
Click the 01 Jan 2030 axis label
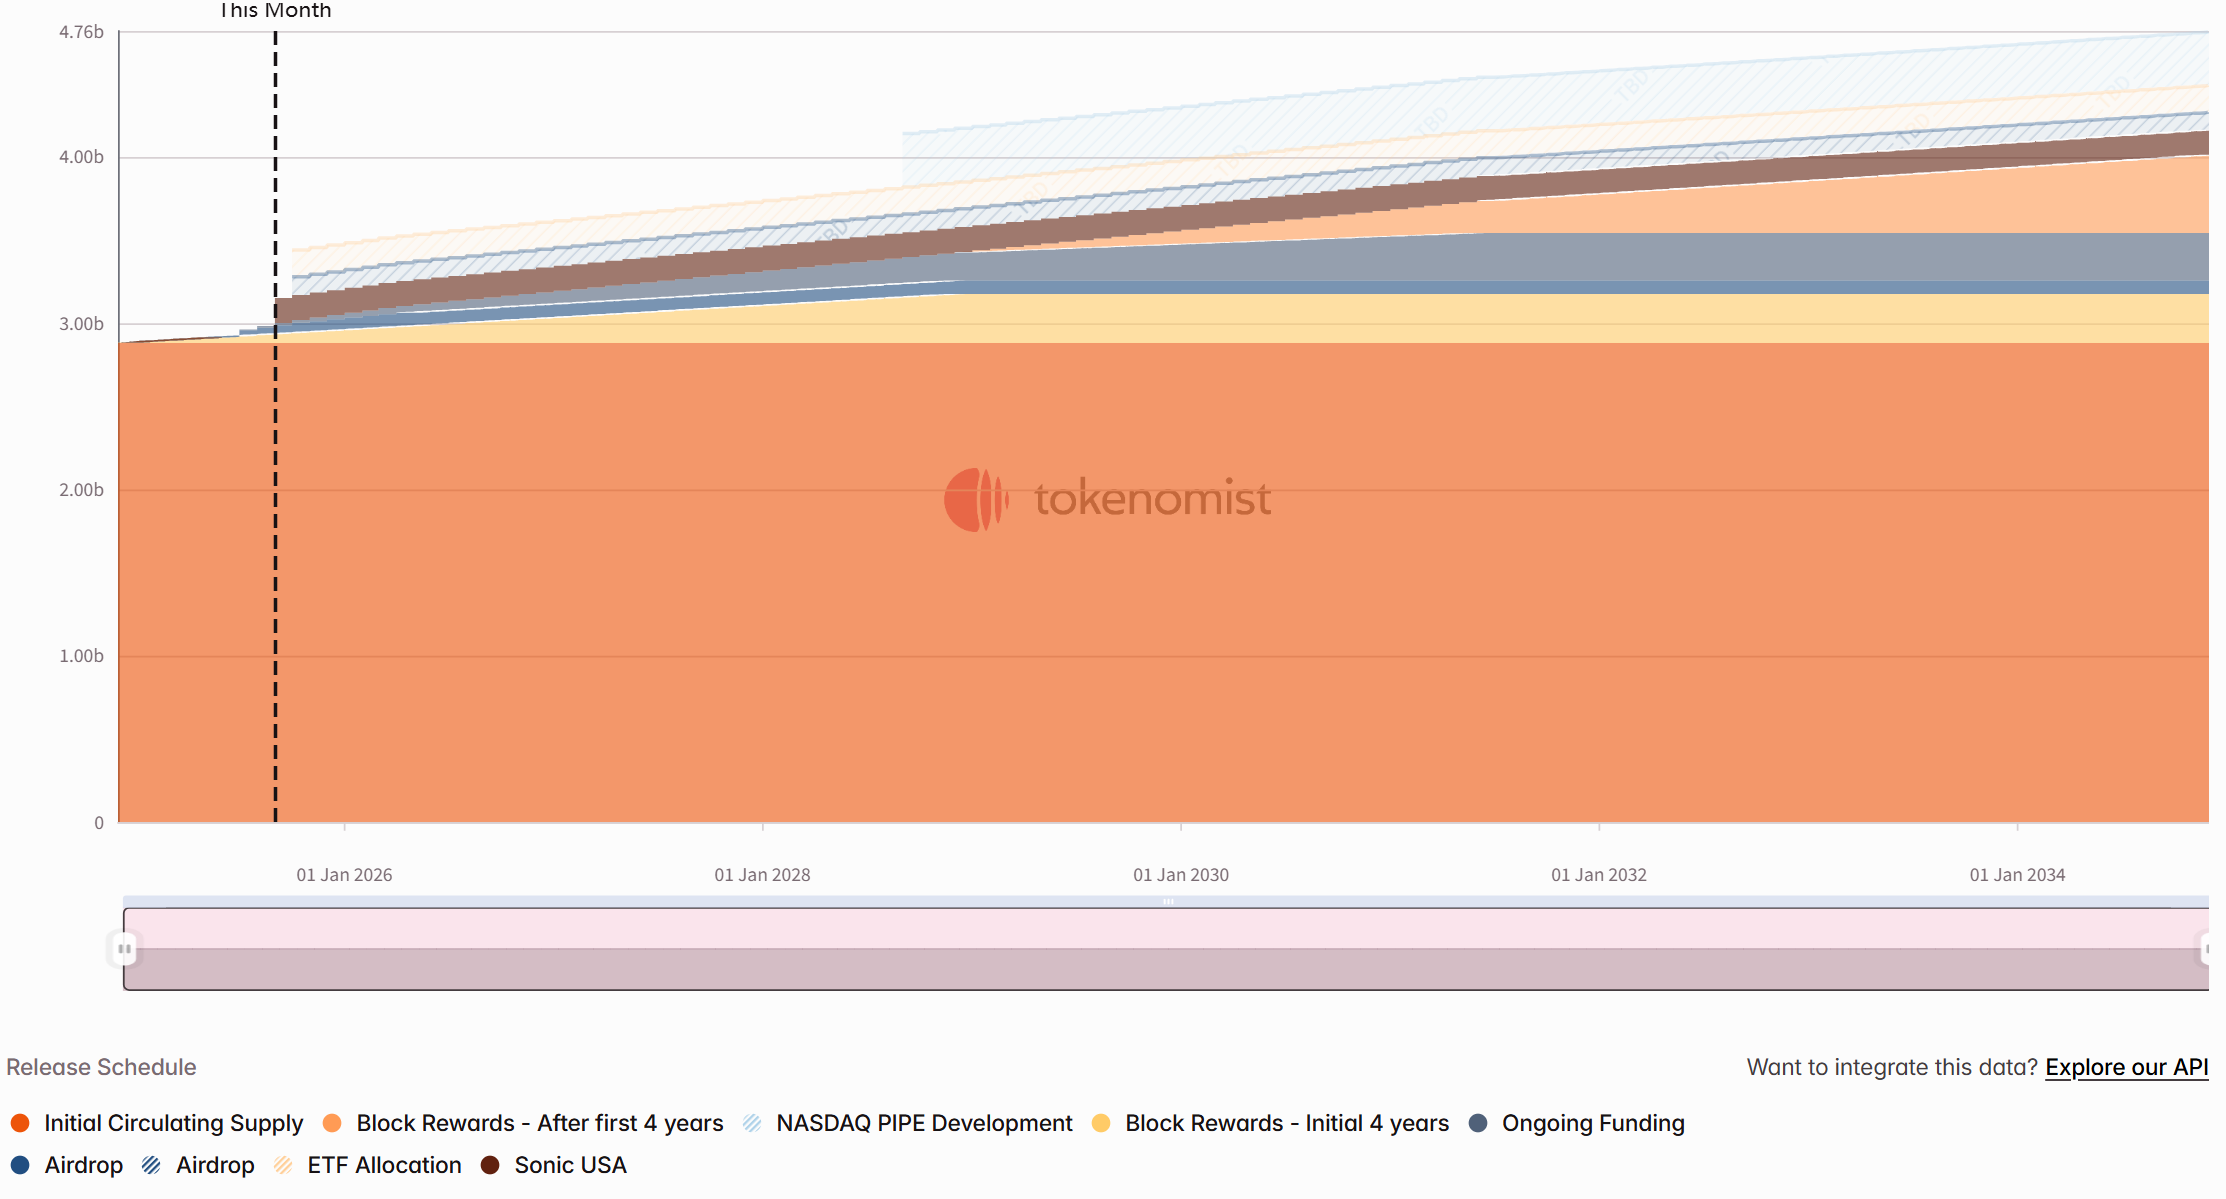[1182, 873]
